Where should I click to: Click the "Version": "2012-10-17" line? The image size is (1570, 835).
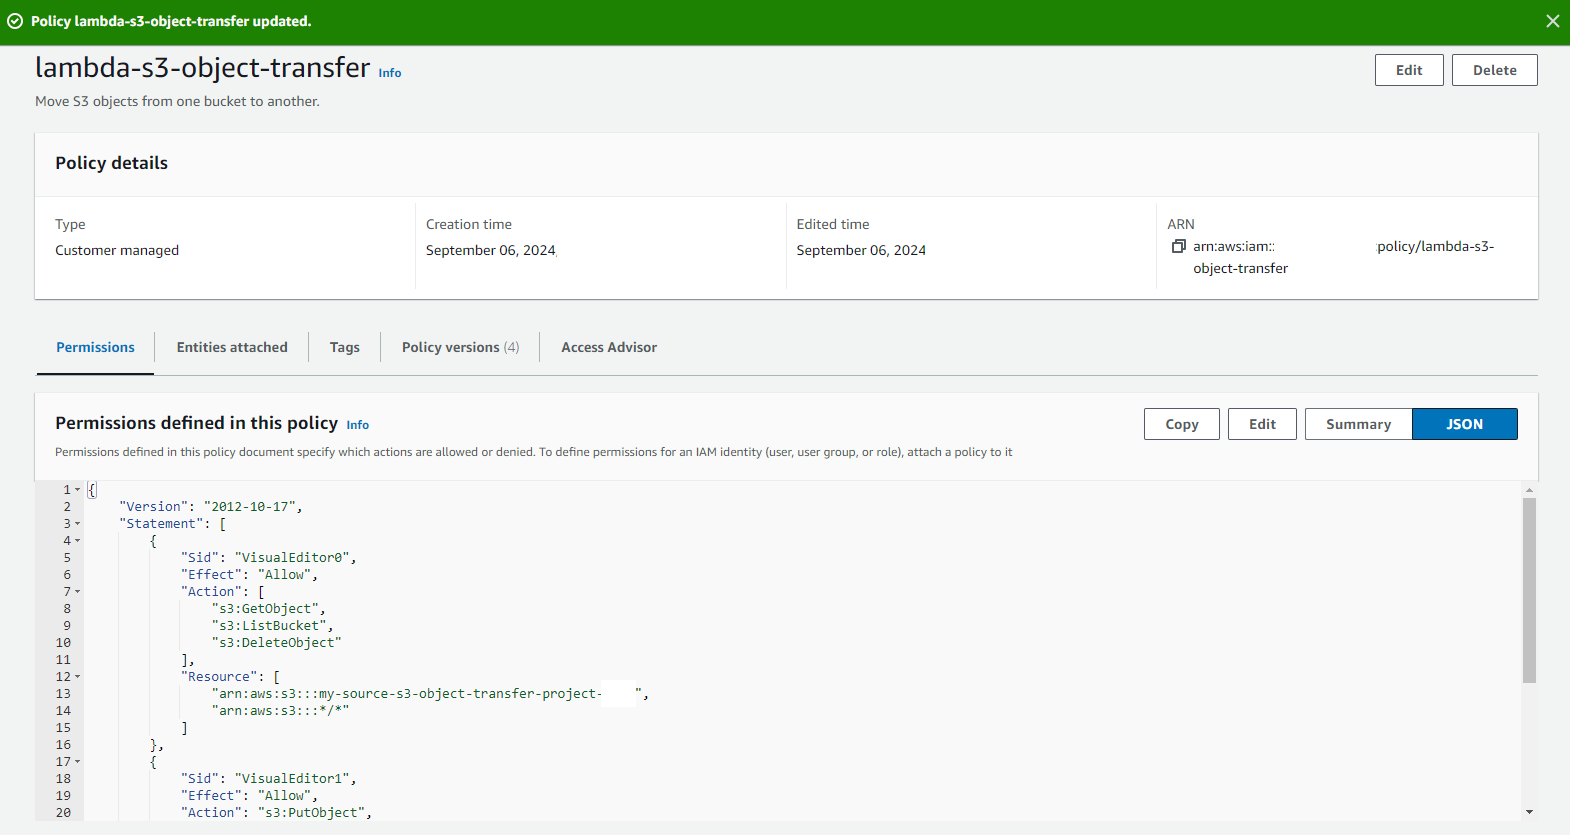click(210, 507)
